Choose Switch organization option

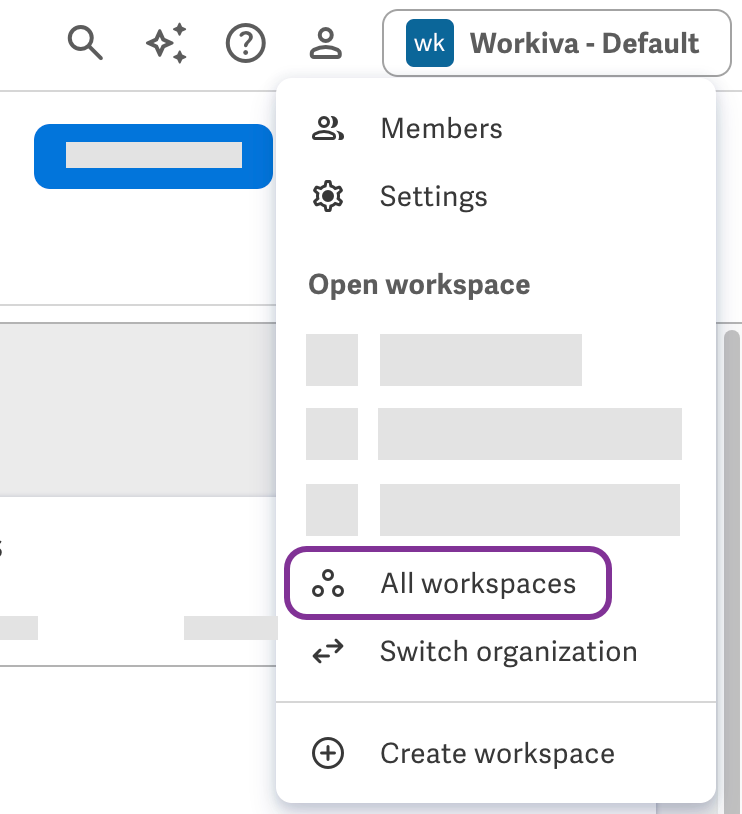[496, 652]
